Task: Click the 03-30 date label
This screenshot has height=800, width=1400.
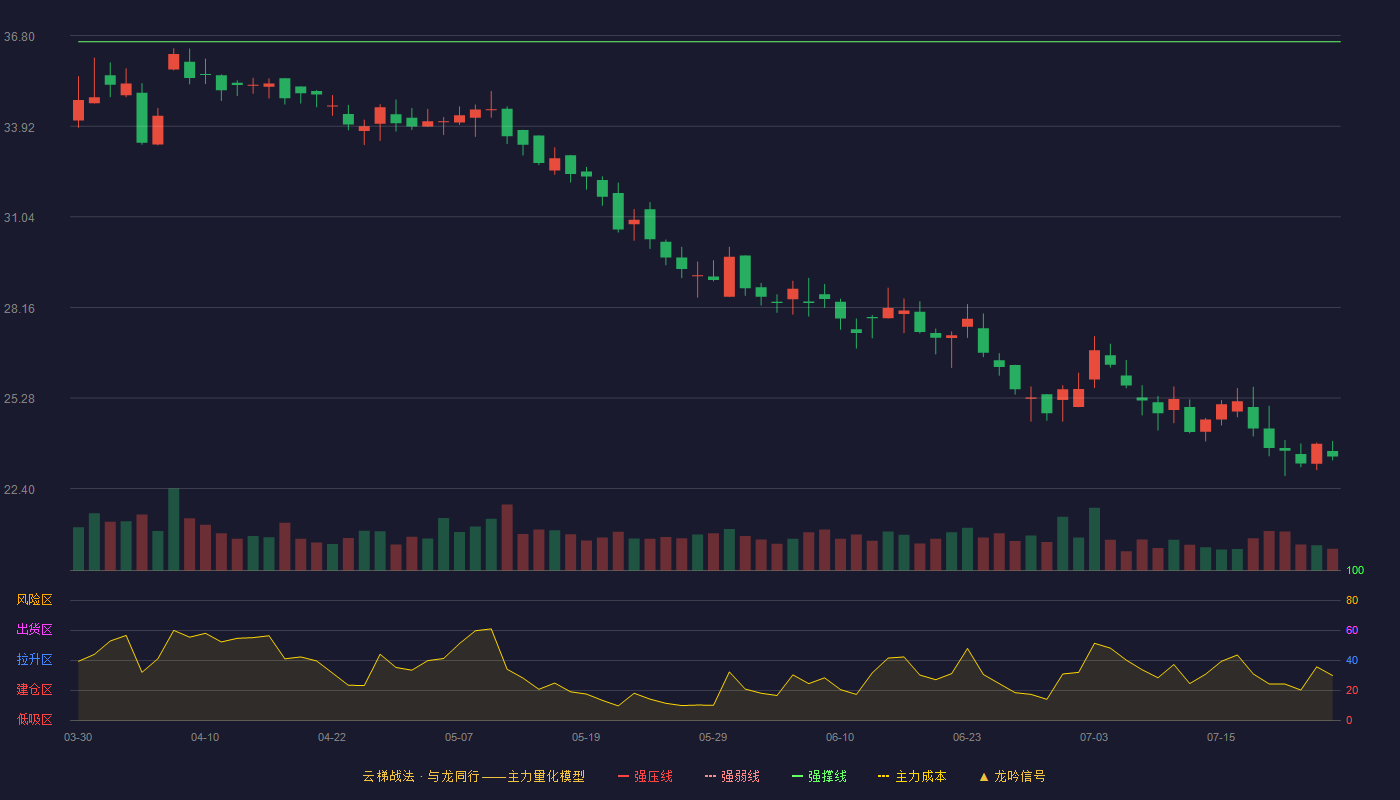Action: 78,737
